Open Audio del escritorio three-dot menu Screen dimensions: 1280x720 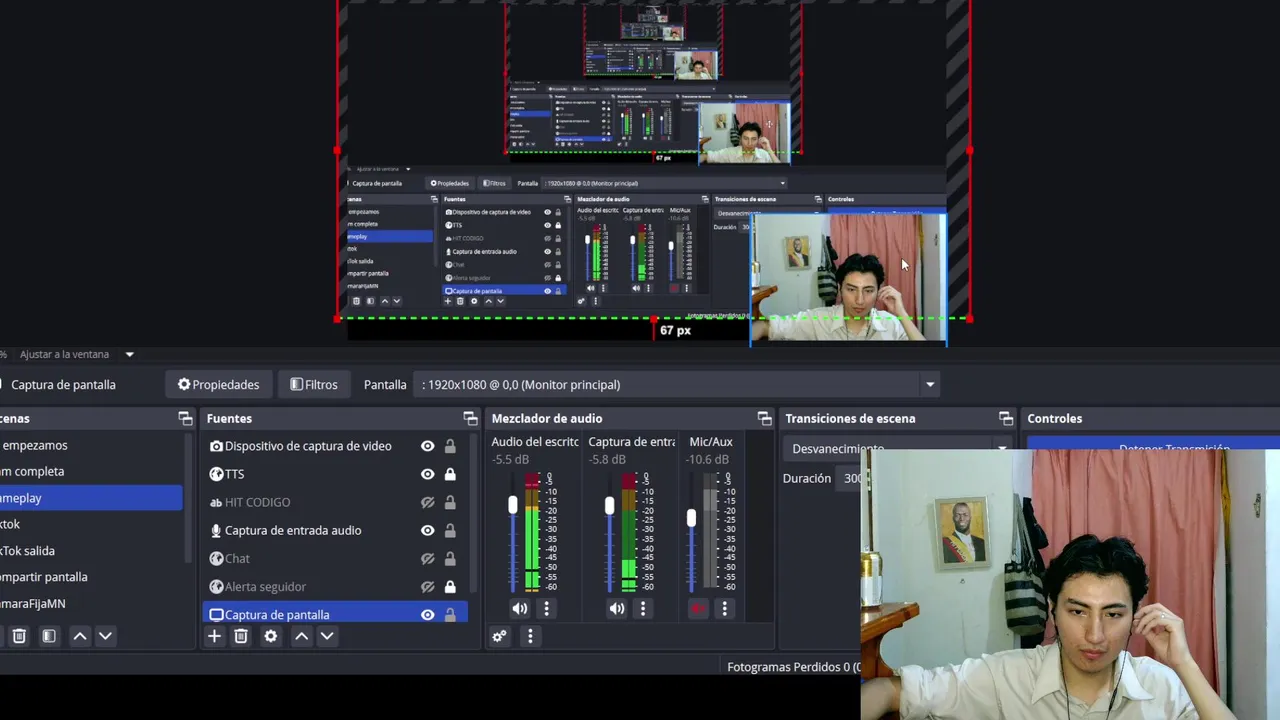[x=546, y=608]
